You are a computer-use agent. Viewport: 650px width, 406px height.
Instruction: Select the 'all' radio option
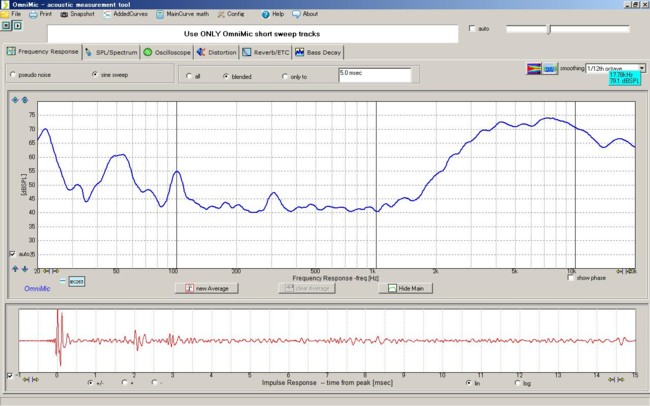point(189,76)
